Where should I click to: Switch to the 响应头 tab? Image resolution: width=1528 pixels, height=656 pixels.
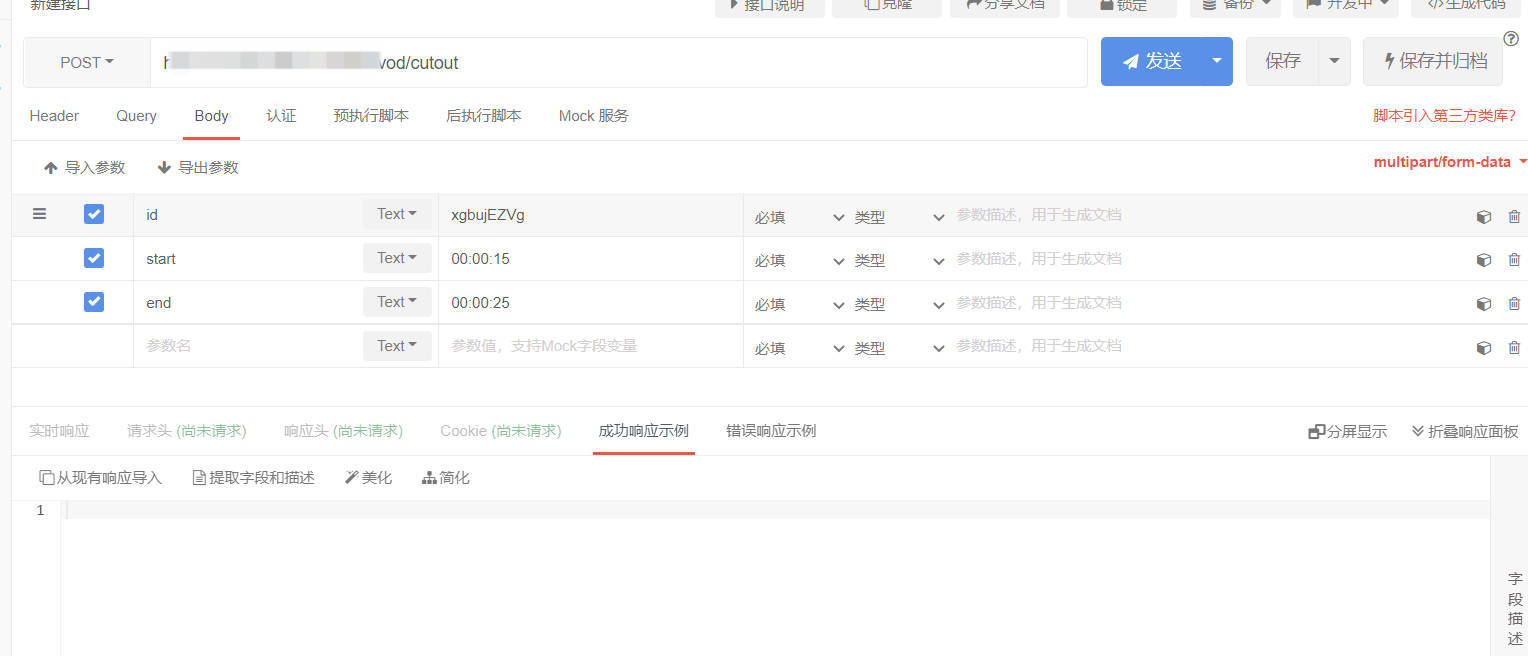coord(343,431)
